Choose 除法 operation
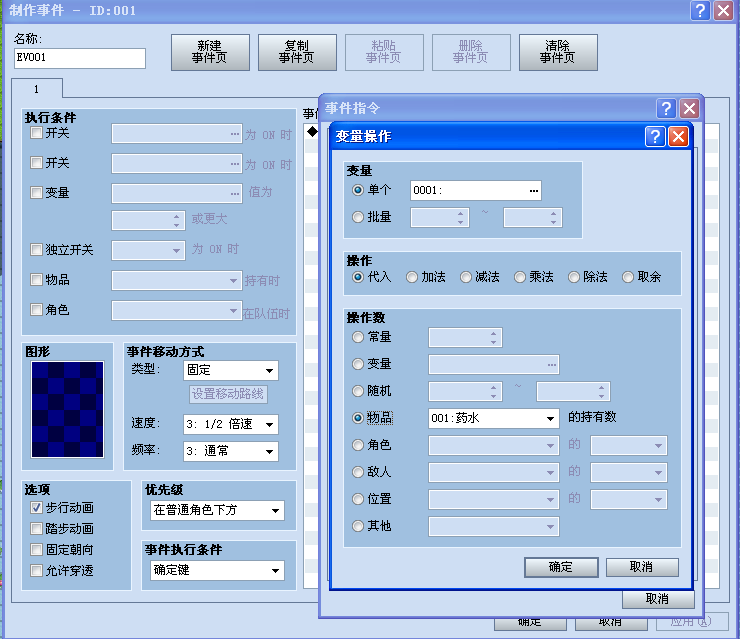The height and width of the screenshot is (639, 740). [573, 277]
